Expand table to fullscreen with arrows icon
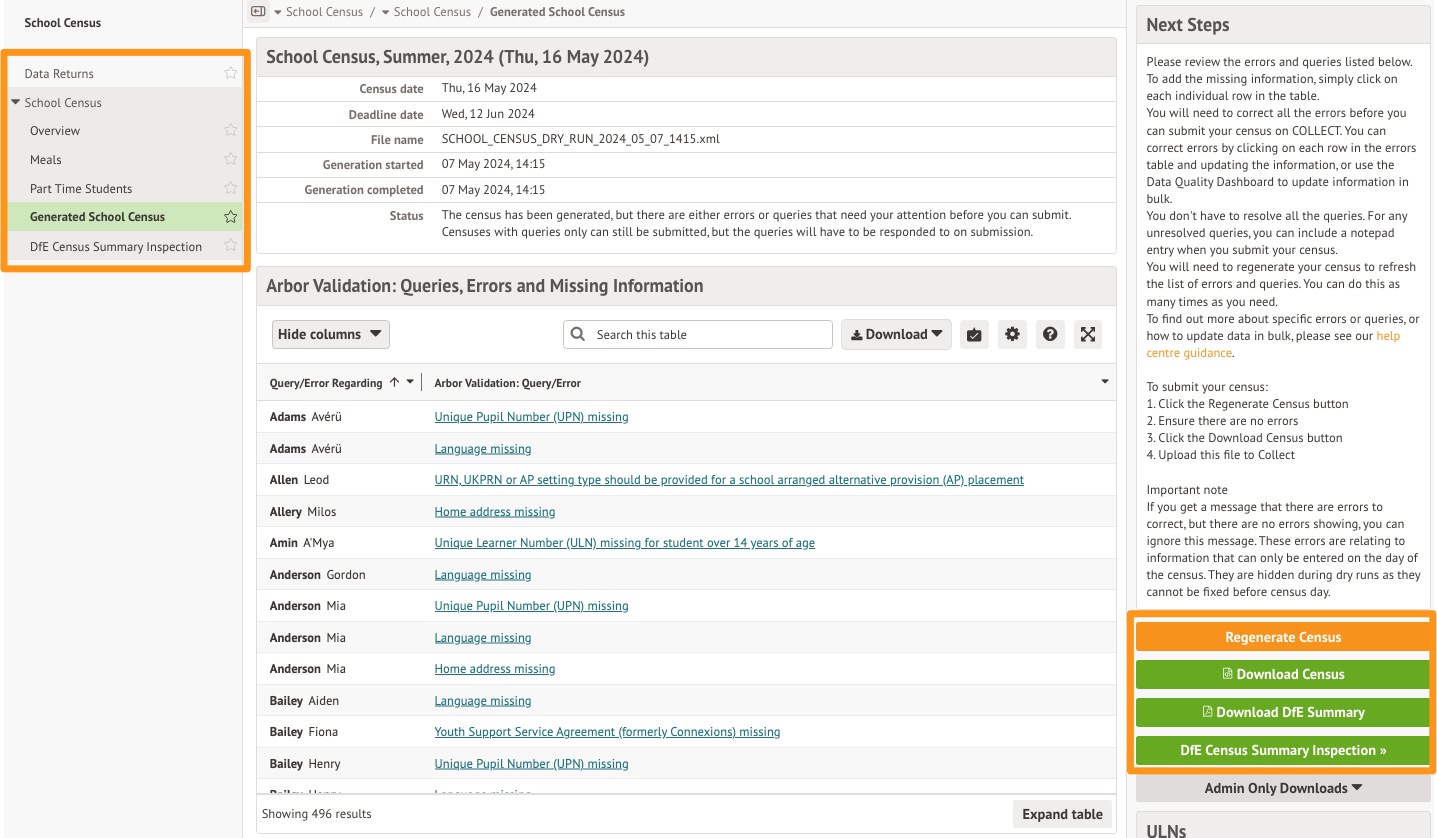The image size is (1437, 838). (1087, 335)
